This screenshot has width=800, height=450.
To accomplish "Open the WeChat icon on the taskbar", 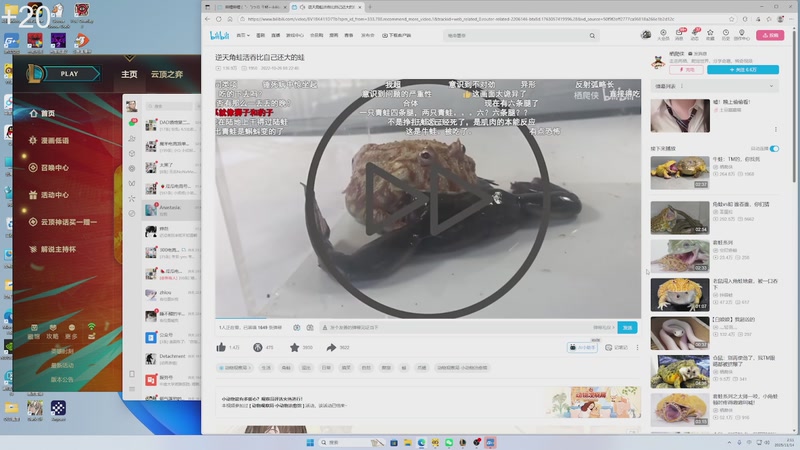I will pos(449,442).
